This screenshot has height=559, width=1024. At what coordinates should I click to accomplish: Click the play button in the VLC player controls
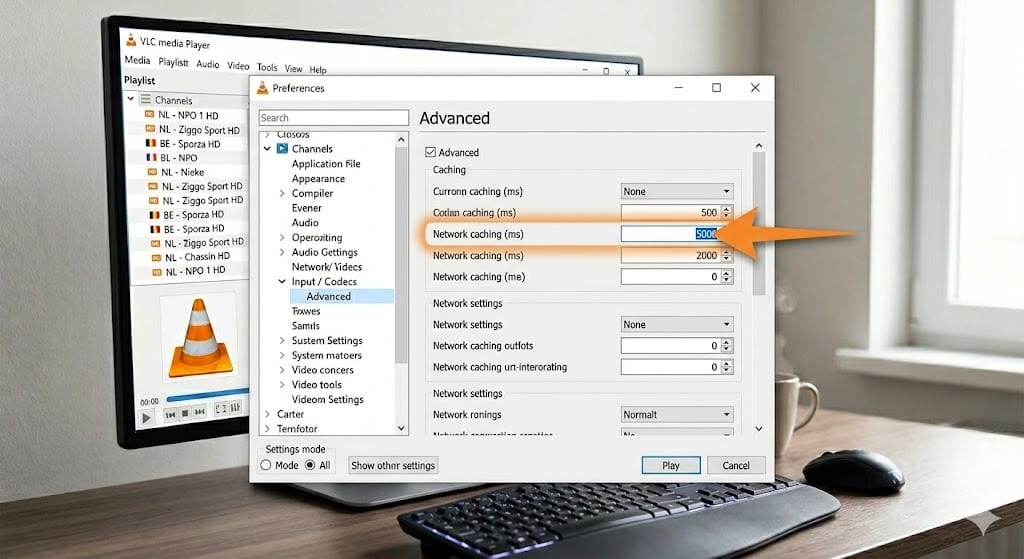(x=146, y=418)
